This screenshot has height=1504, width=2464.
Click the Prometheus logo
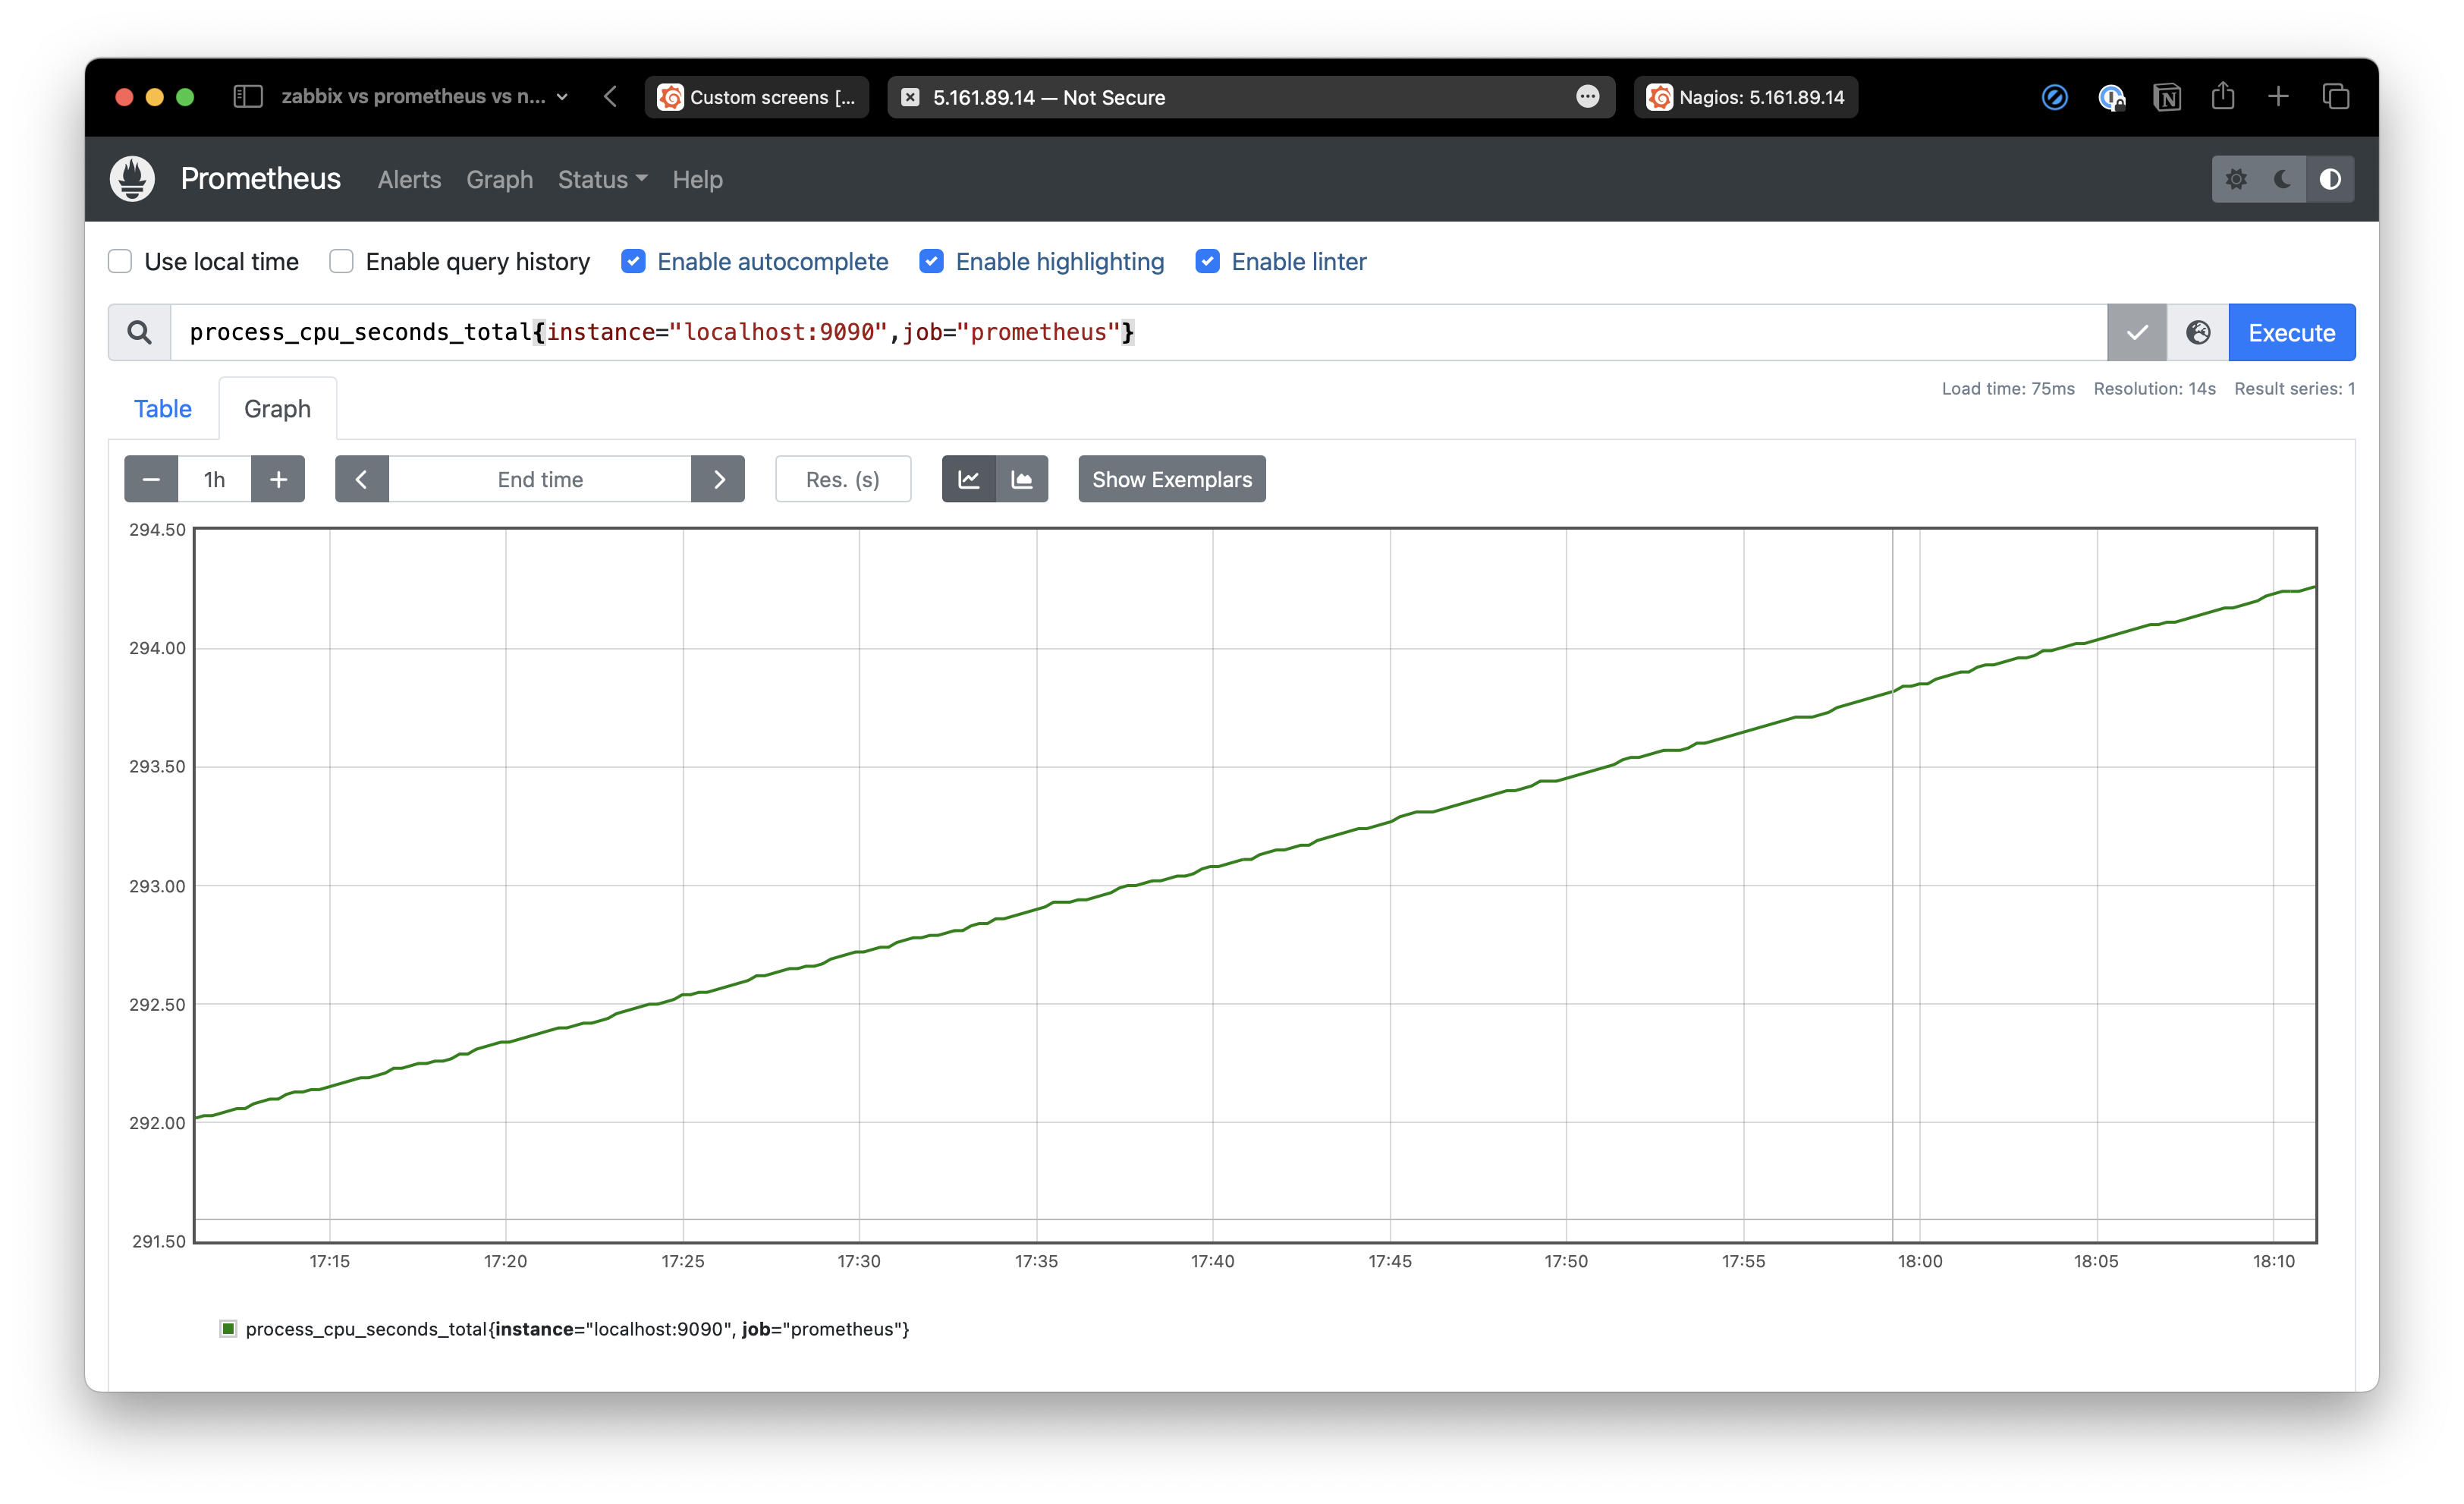[x=132, y=178]
